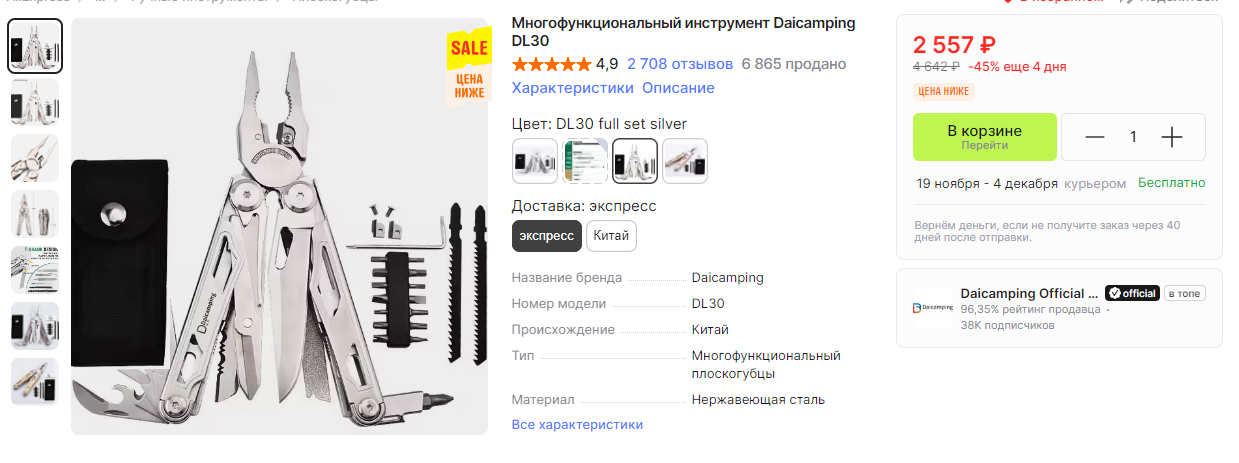Screen dimensions: 1239x463
Task: Expand Все характеристики list
Action: pyautogui.click(x=577, y=425)
